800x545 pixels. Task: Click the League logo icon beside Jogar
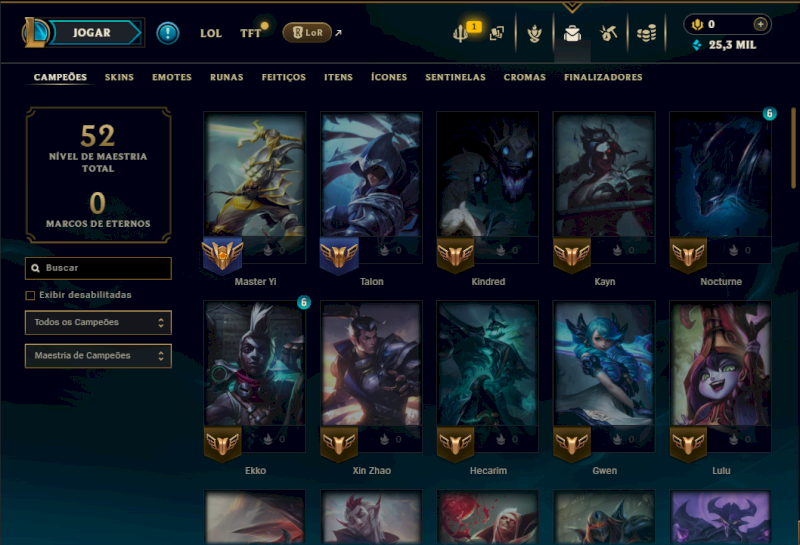pyautogui.click(x=34, y=33)
